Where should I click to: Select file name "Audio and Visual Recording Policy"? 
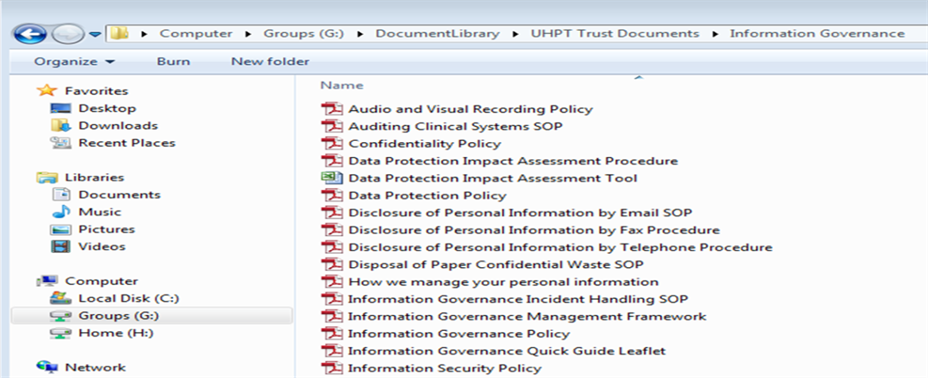tap(471, 109)
